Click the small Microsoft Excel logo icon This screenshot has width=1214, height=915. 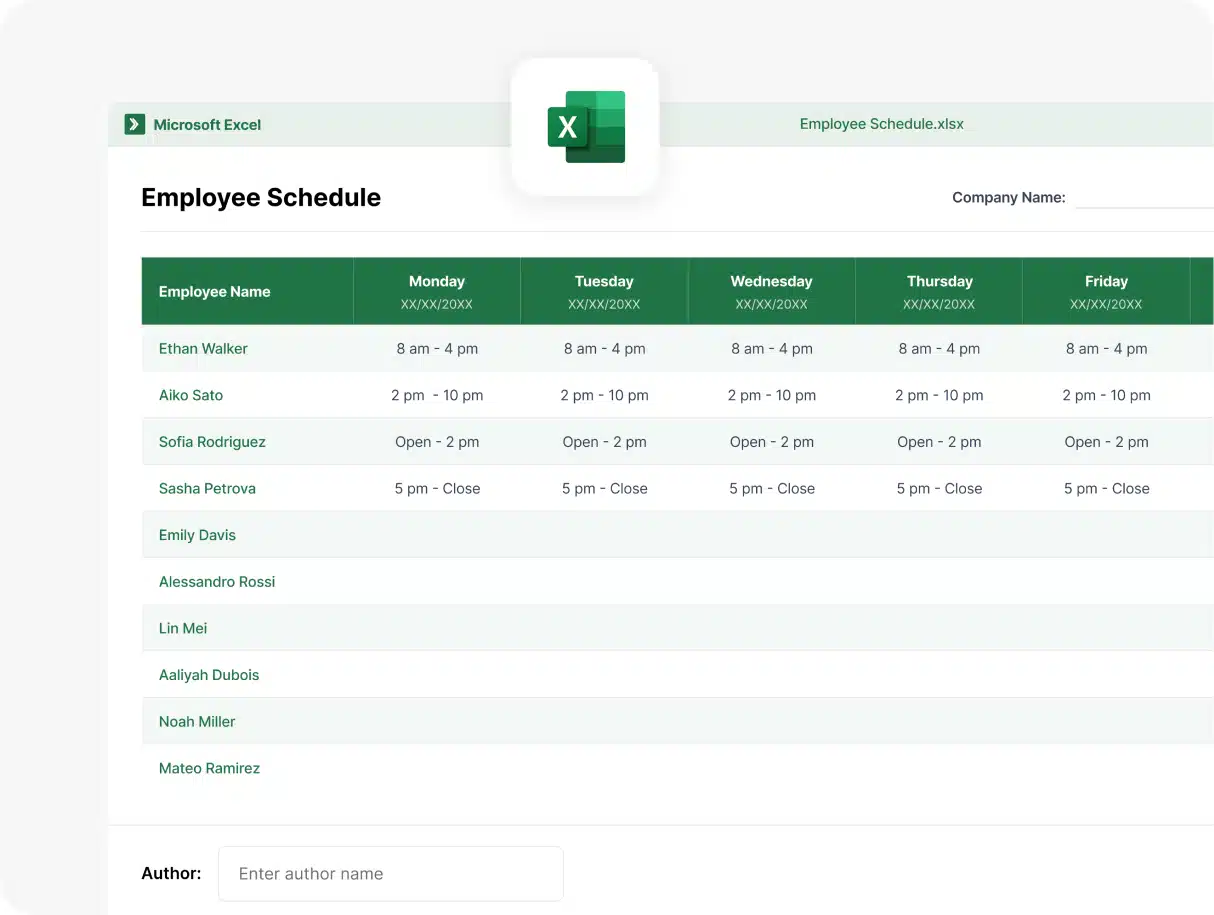coord(135,124)
